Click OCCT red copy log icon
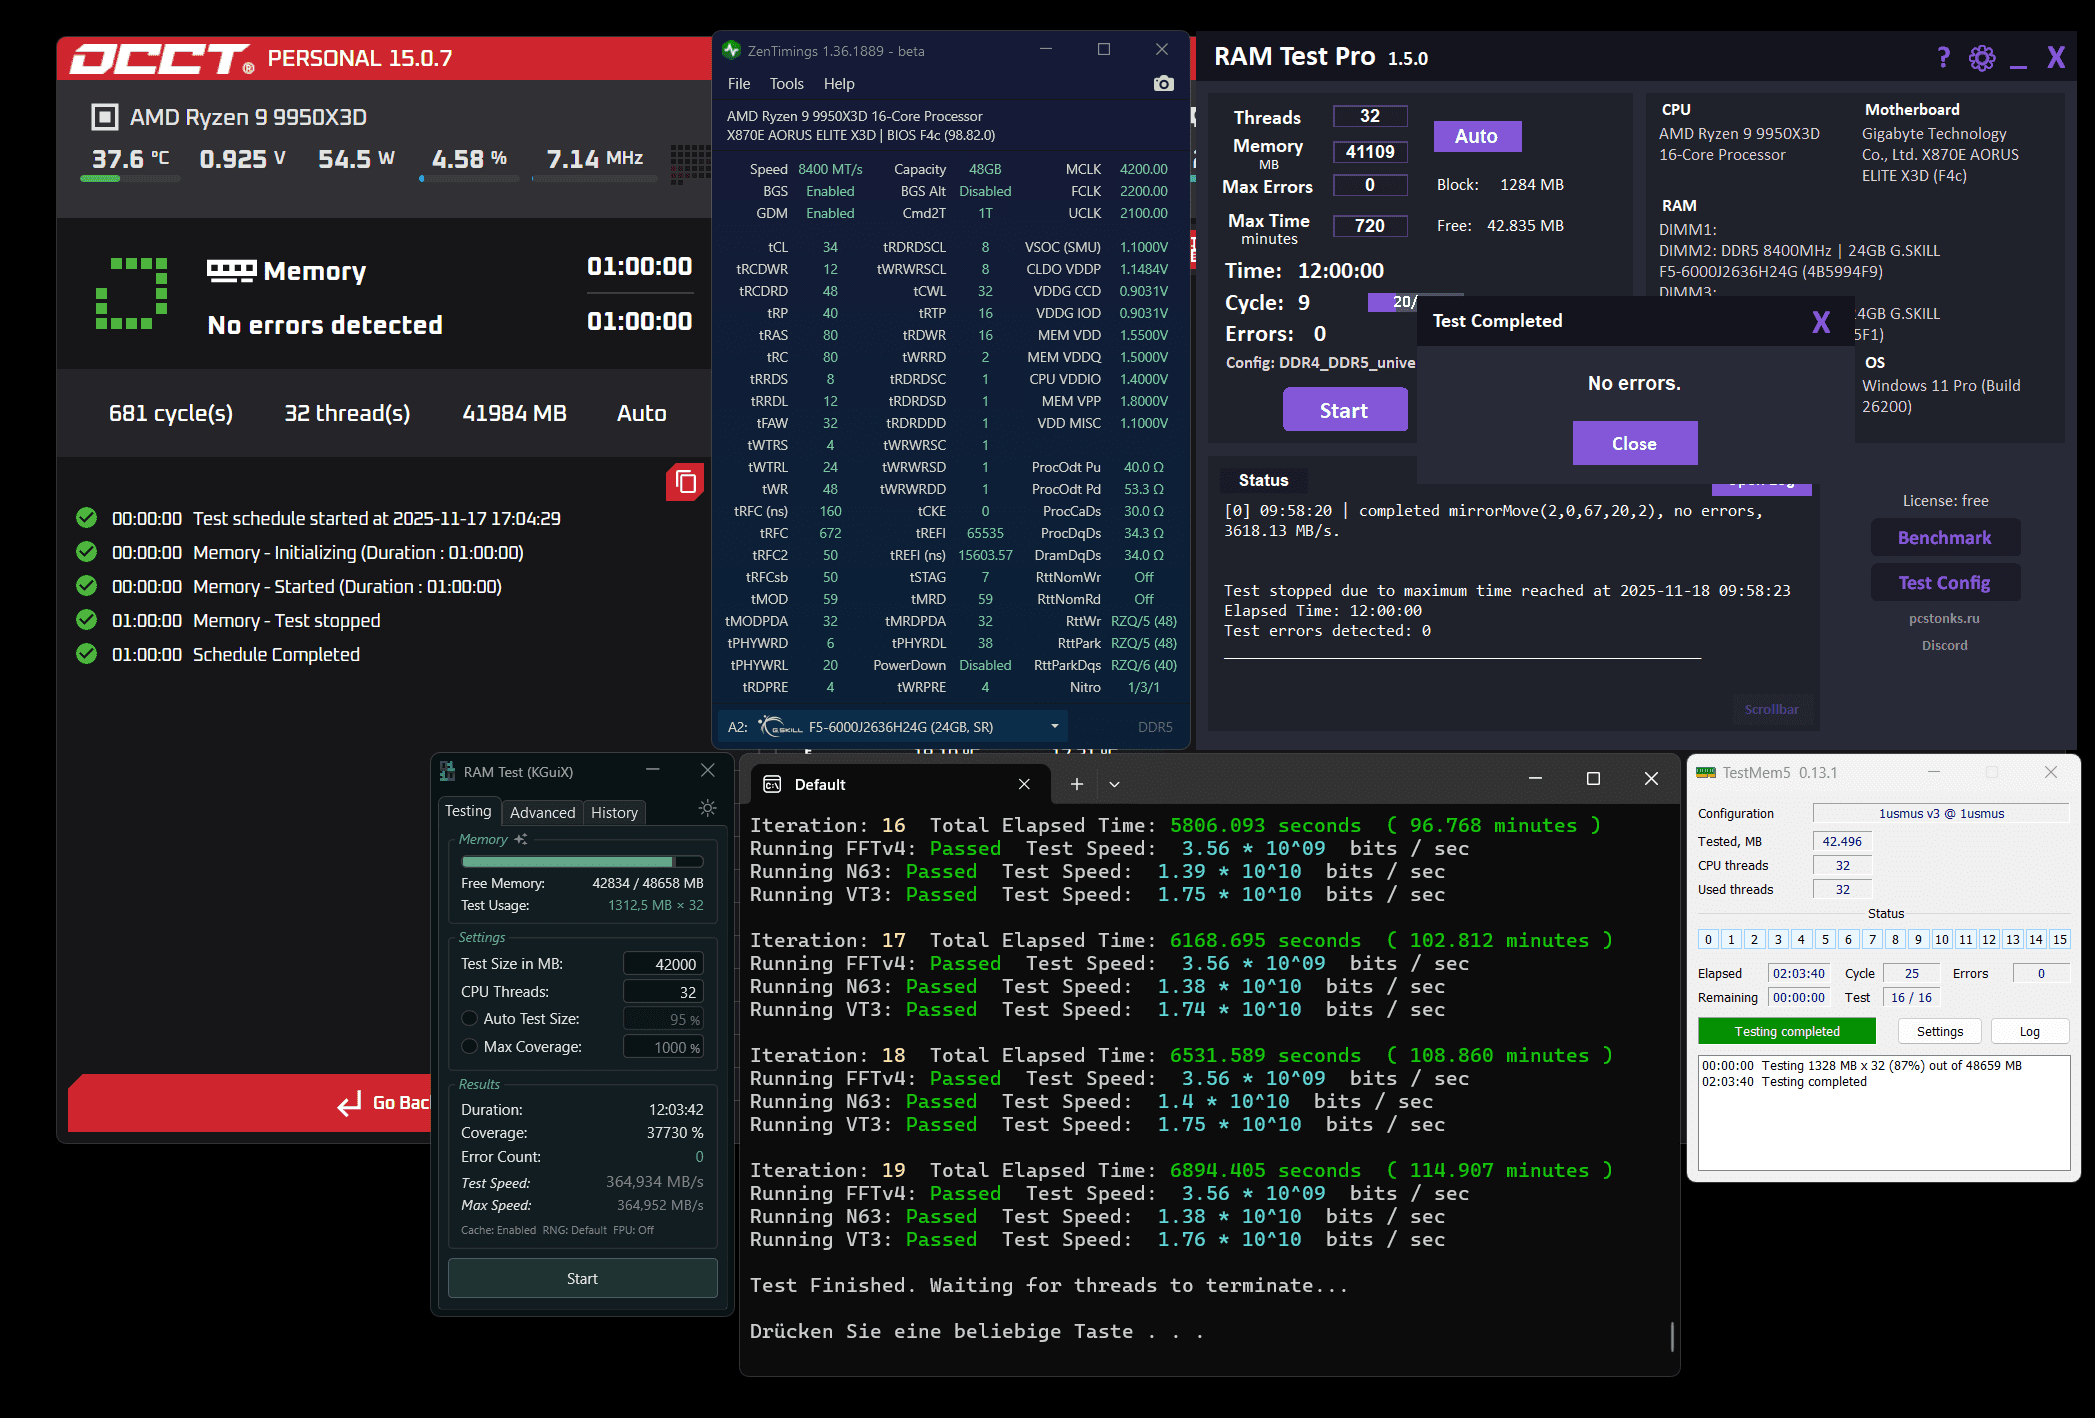 click(686, 482)
